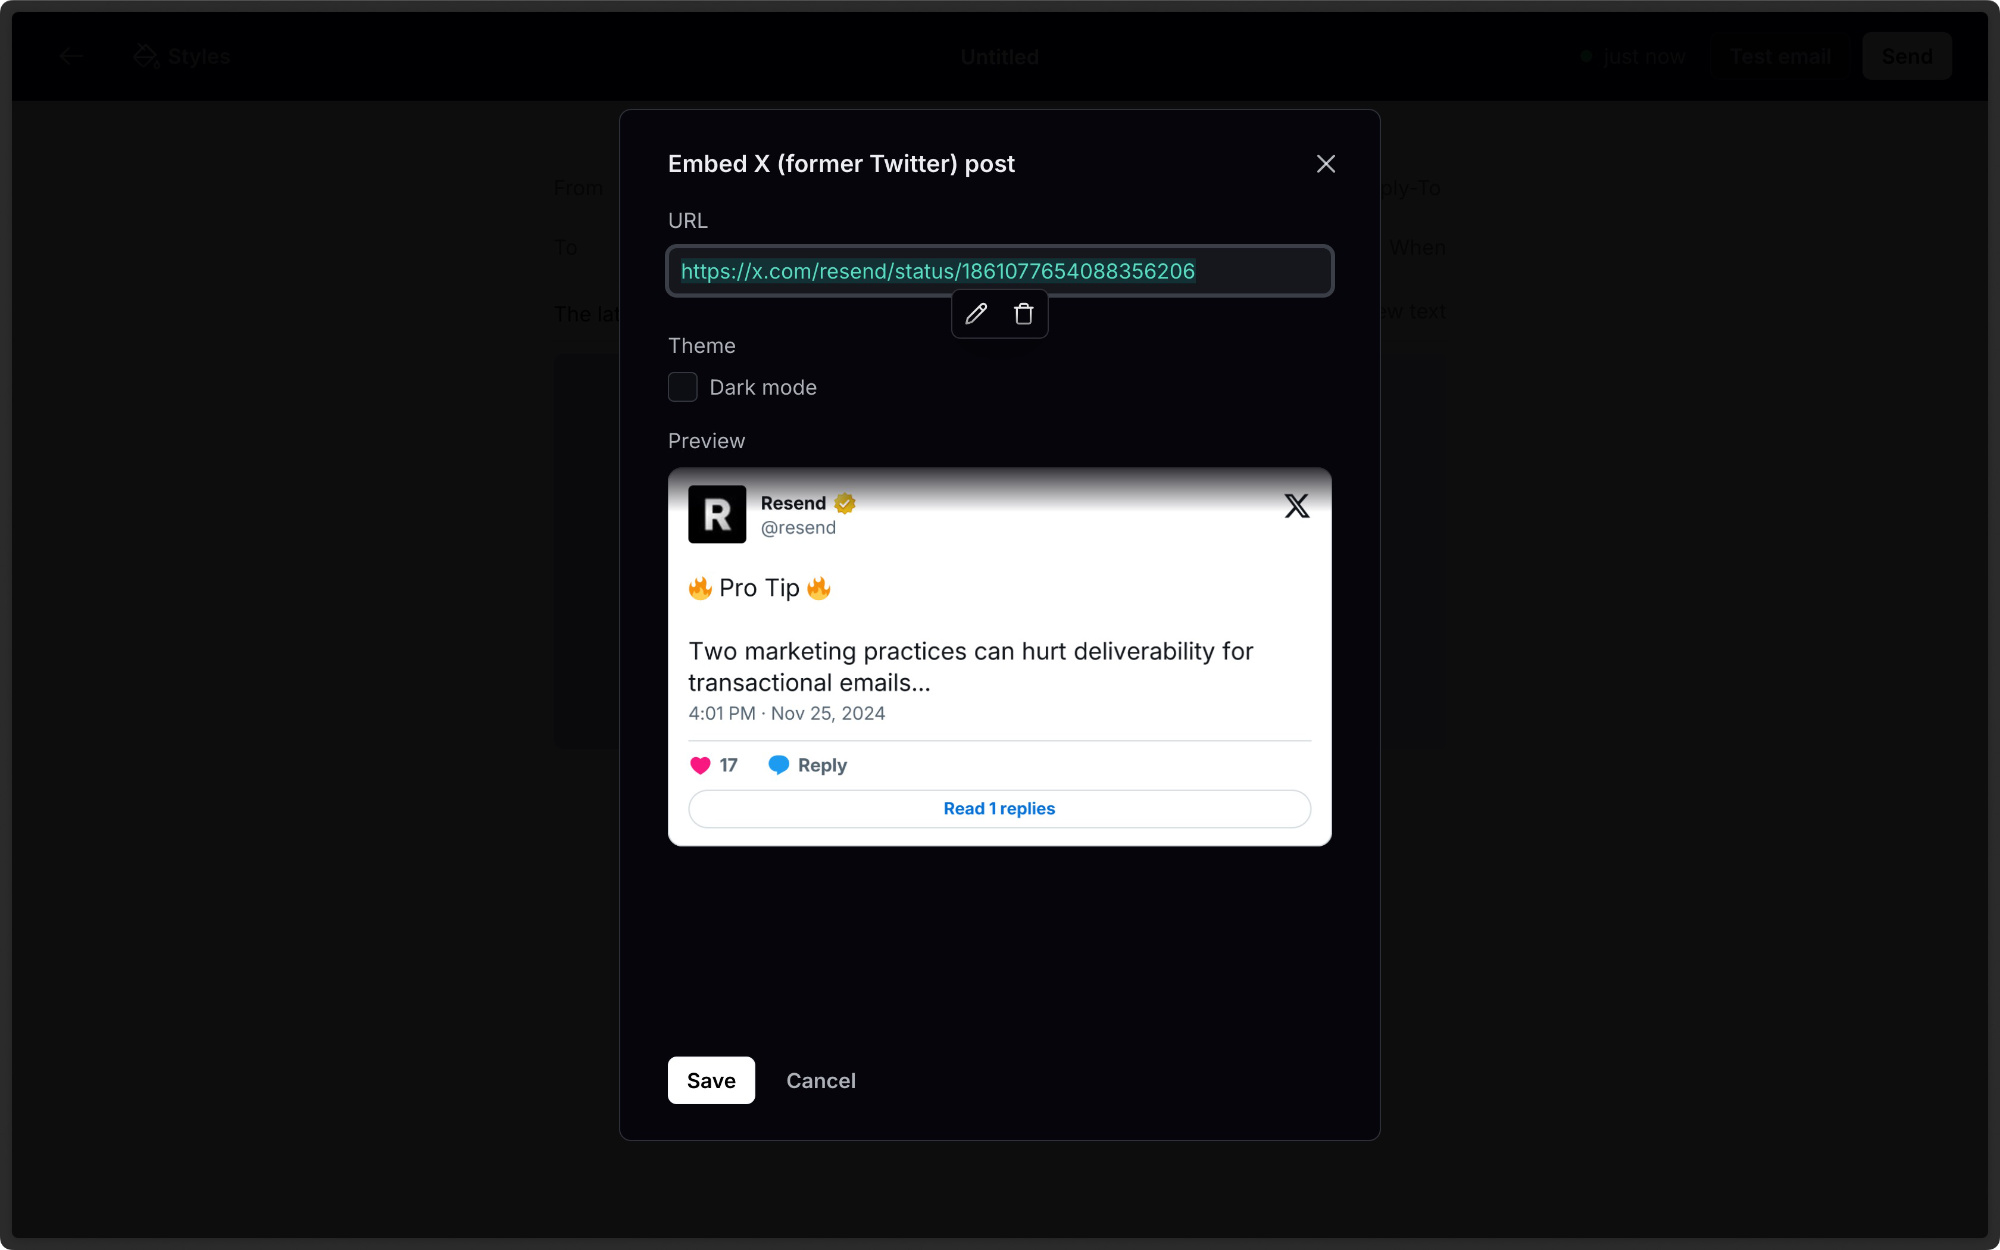The image size is (2000, 1250).
Task: Click the gold verified badge
Action: (845, 503)
